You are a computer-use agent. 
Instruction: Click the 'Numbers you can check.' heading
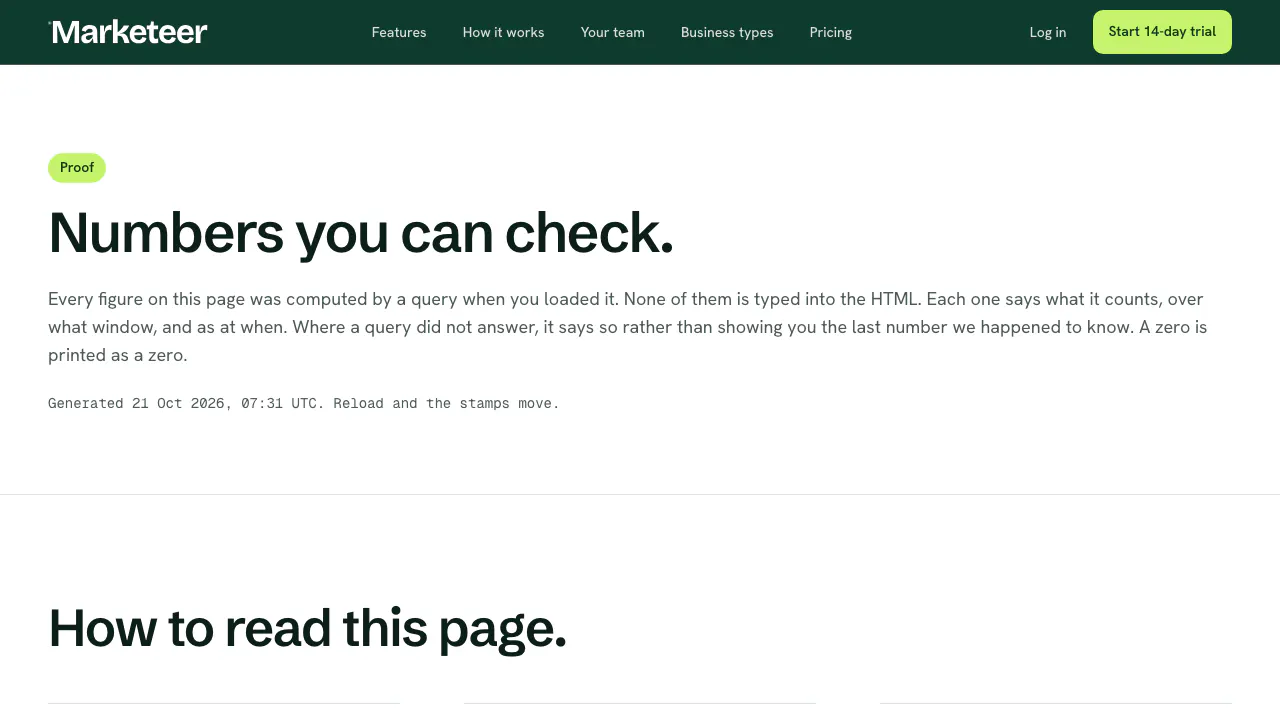tap(361, 233)
